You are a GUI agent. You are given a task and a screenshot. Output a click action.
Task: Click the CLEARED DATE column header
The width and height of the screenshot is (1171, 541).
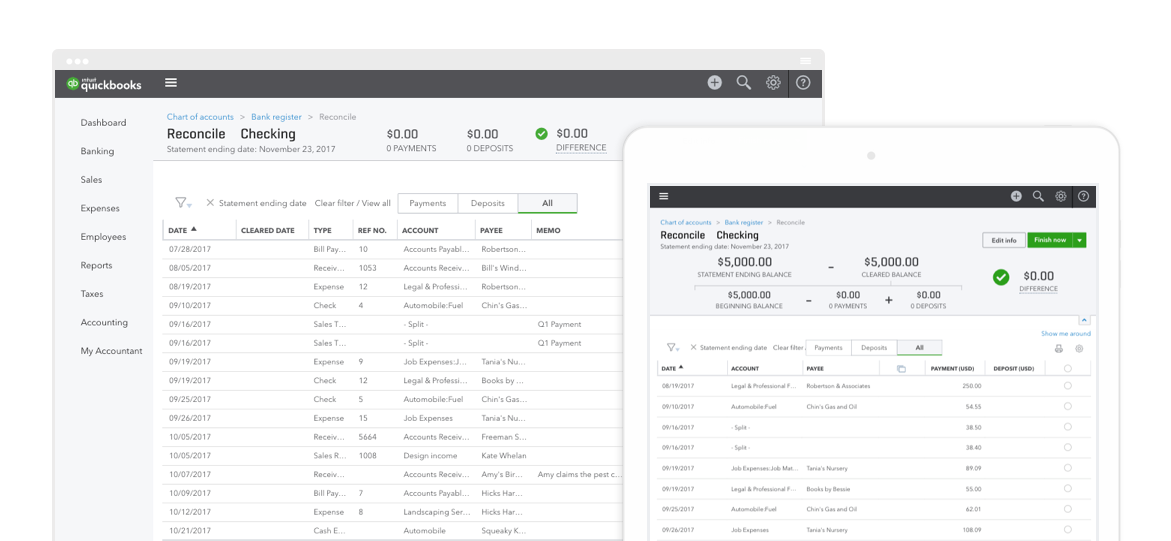click(267, 230)
